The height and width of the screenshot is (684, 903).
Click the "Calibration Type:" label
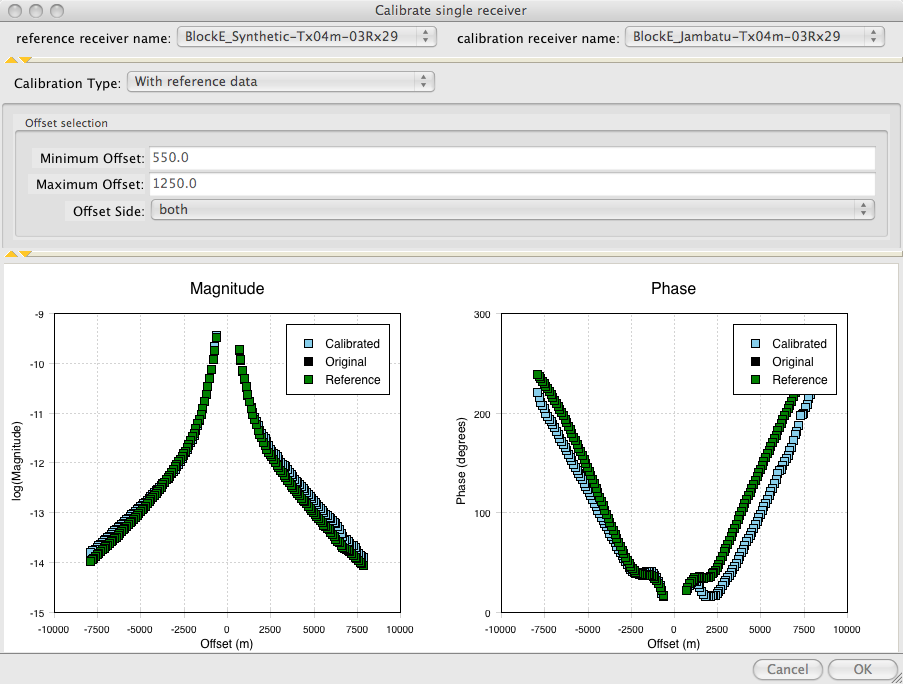coord(67,83)
